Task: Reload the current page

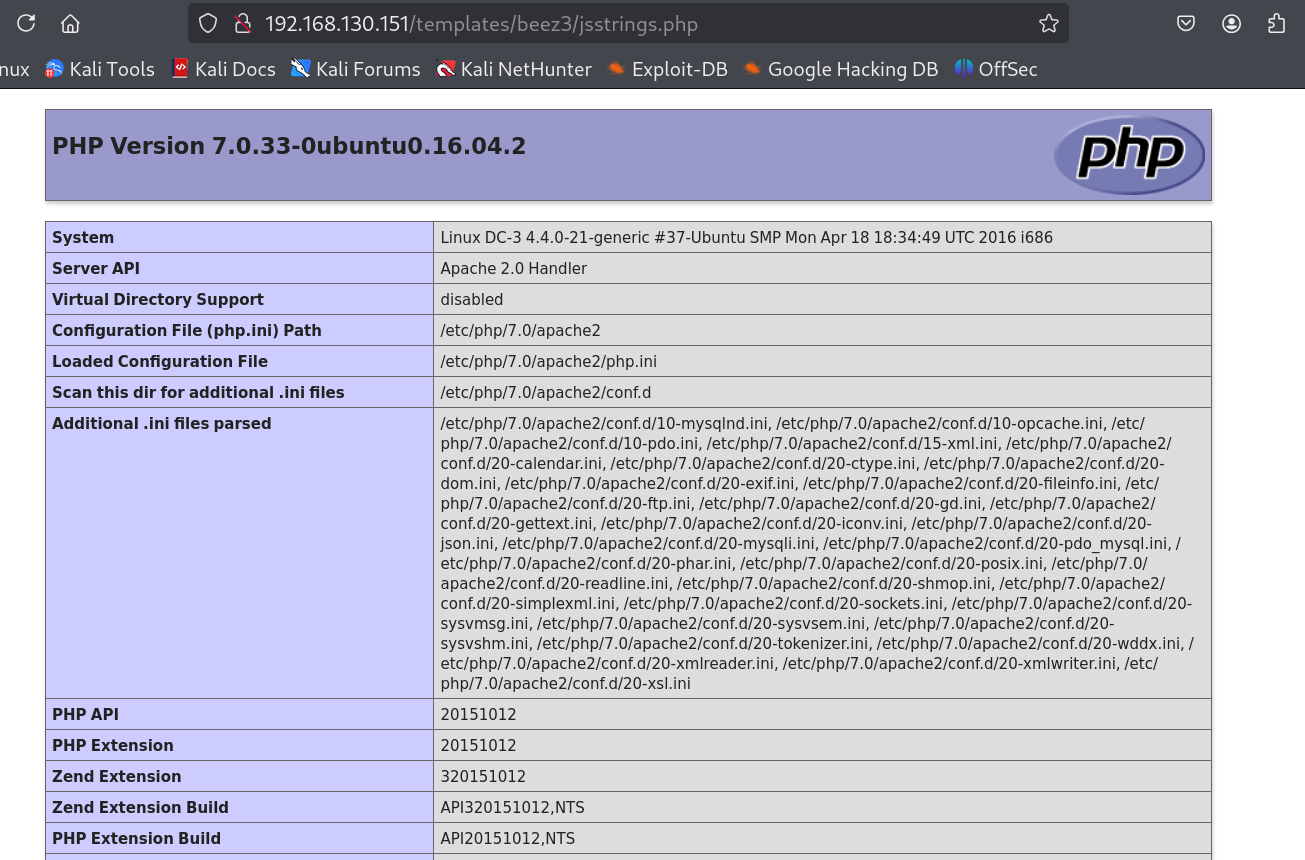Action: [x=26, y=23]
